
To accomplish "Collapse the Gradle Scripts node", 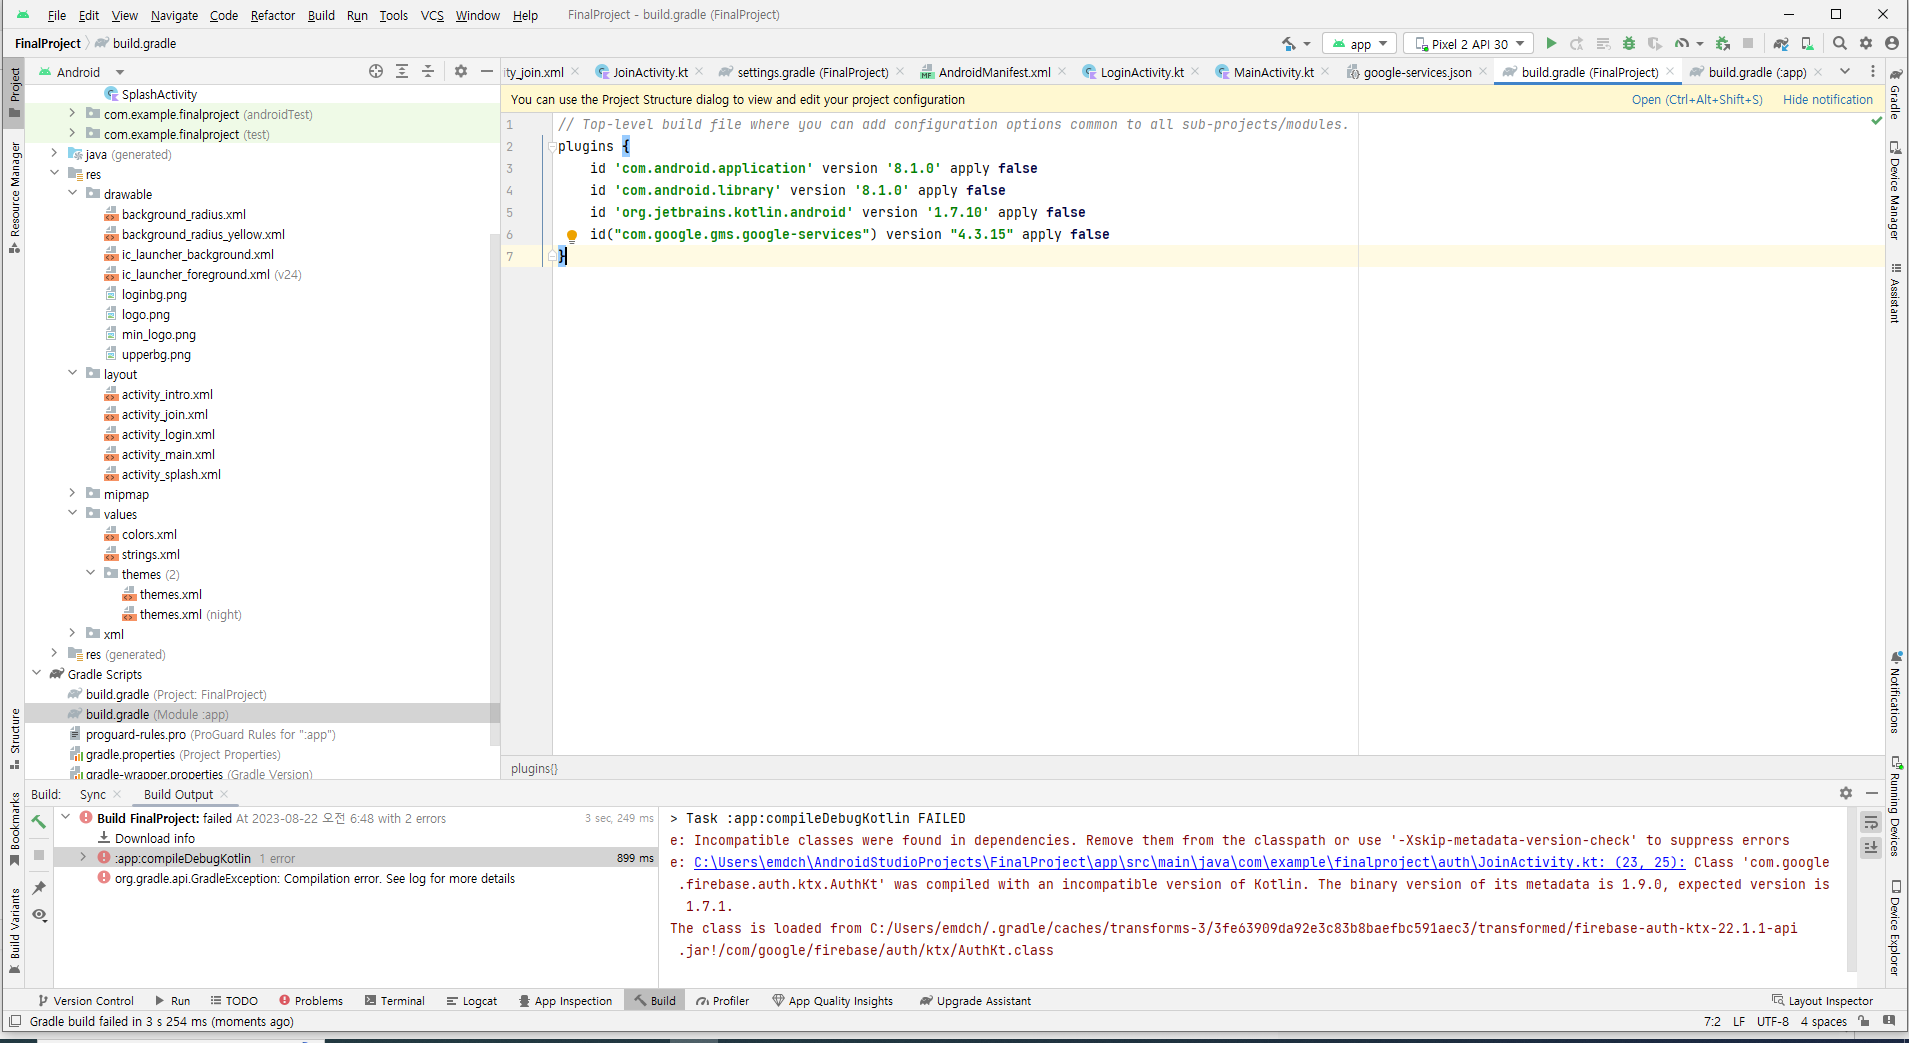I will [36, 673].
